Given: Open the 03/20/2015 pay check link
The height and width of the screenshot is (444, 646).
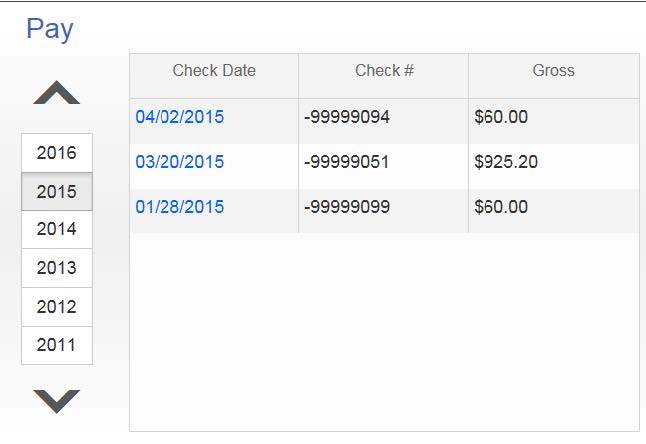Looking at the screenshot, I should (180, 163).
